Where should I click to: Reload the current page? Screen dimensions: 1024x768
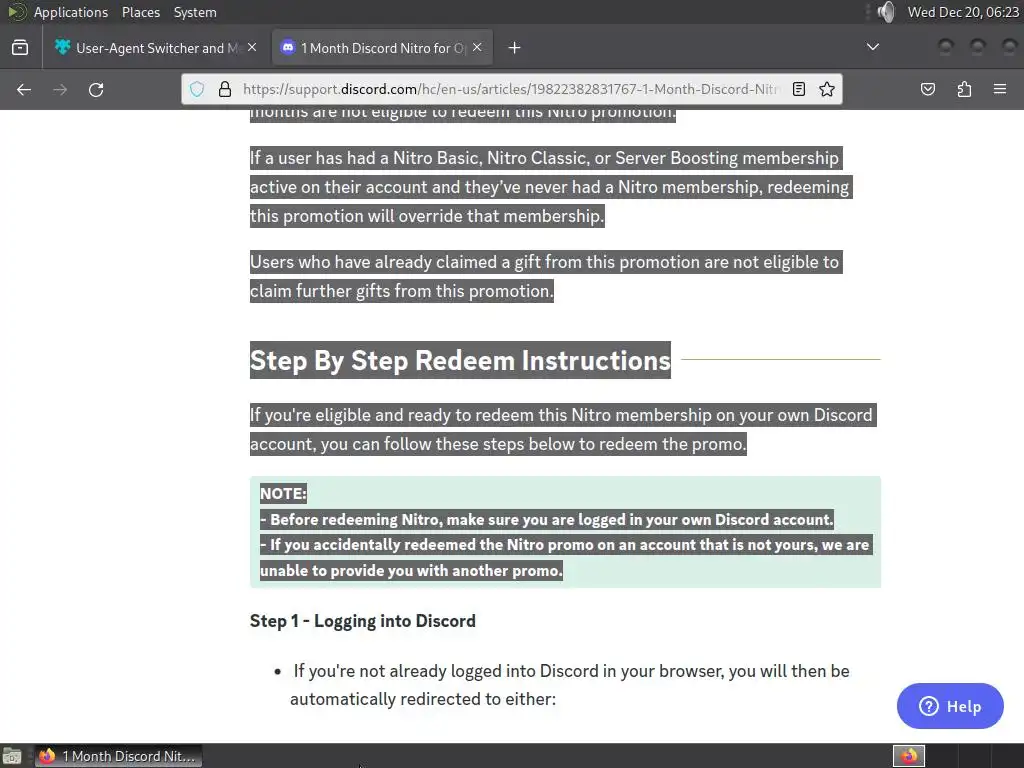point(96,89)
